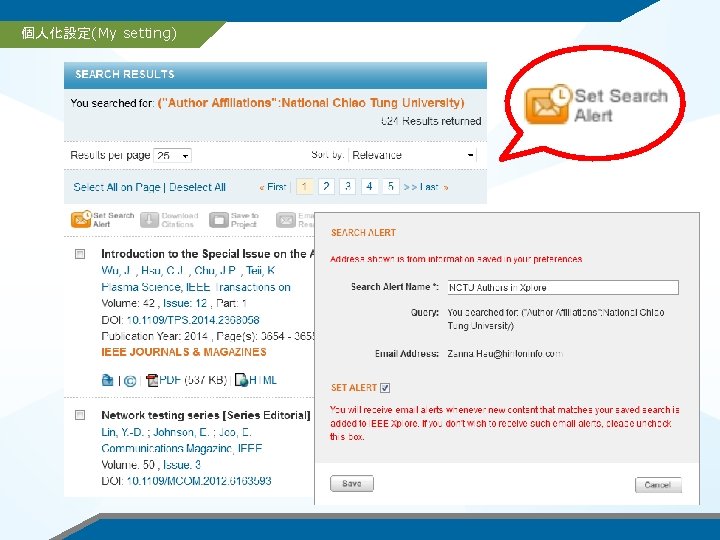Click the small Set Search Alert toolbar icon

pyautogui.click(x=81, y=219)
